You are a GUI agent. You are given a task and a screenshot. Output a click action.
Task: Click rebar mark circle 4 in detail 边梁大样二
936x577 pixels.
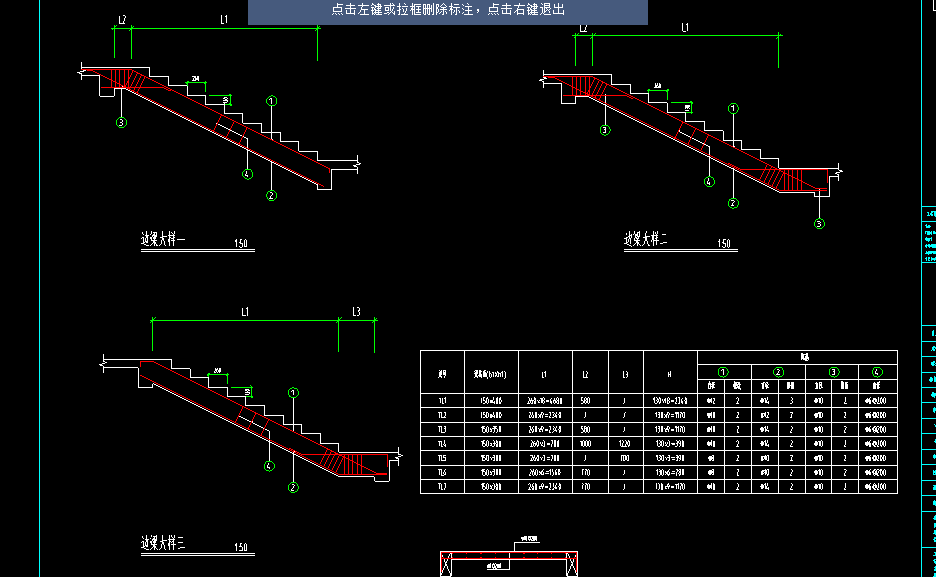coord(709,182)
